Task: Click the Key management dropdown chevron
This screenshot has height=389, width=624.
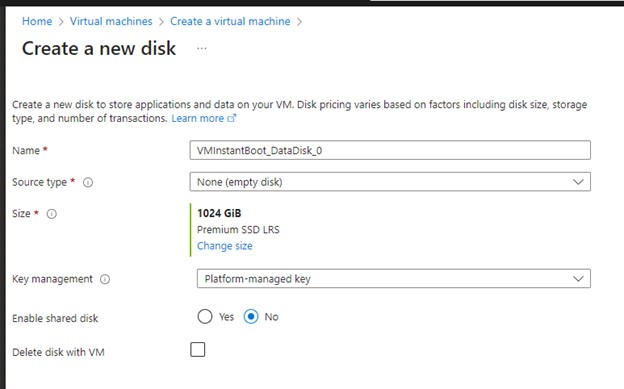Action: (x=578, y=279)
